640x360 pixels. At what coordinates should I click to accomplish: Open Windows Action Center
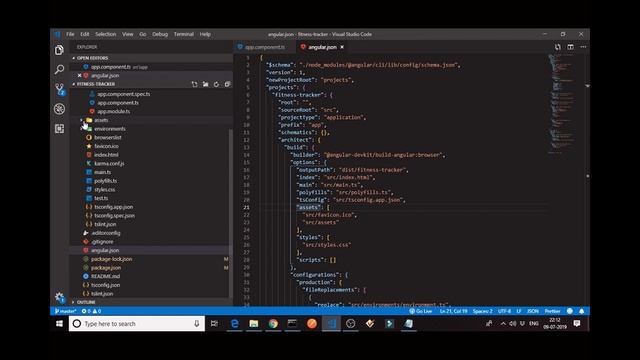click(x=577, y=324)
